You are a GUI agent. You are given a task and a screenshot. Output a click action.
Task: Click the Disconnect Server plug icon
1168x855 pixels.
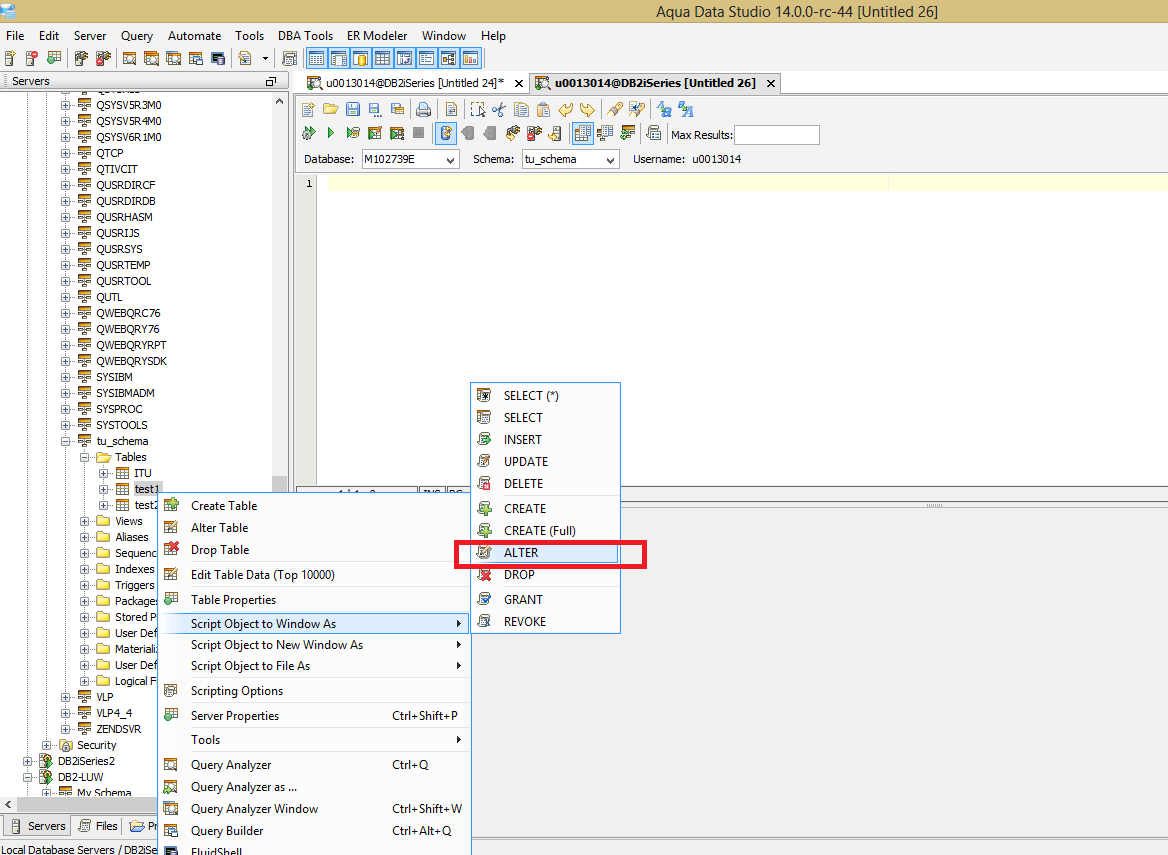click(103, 58)
